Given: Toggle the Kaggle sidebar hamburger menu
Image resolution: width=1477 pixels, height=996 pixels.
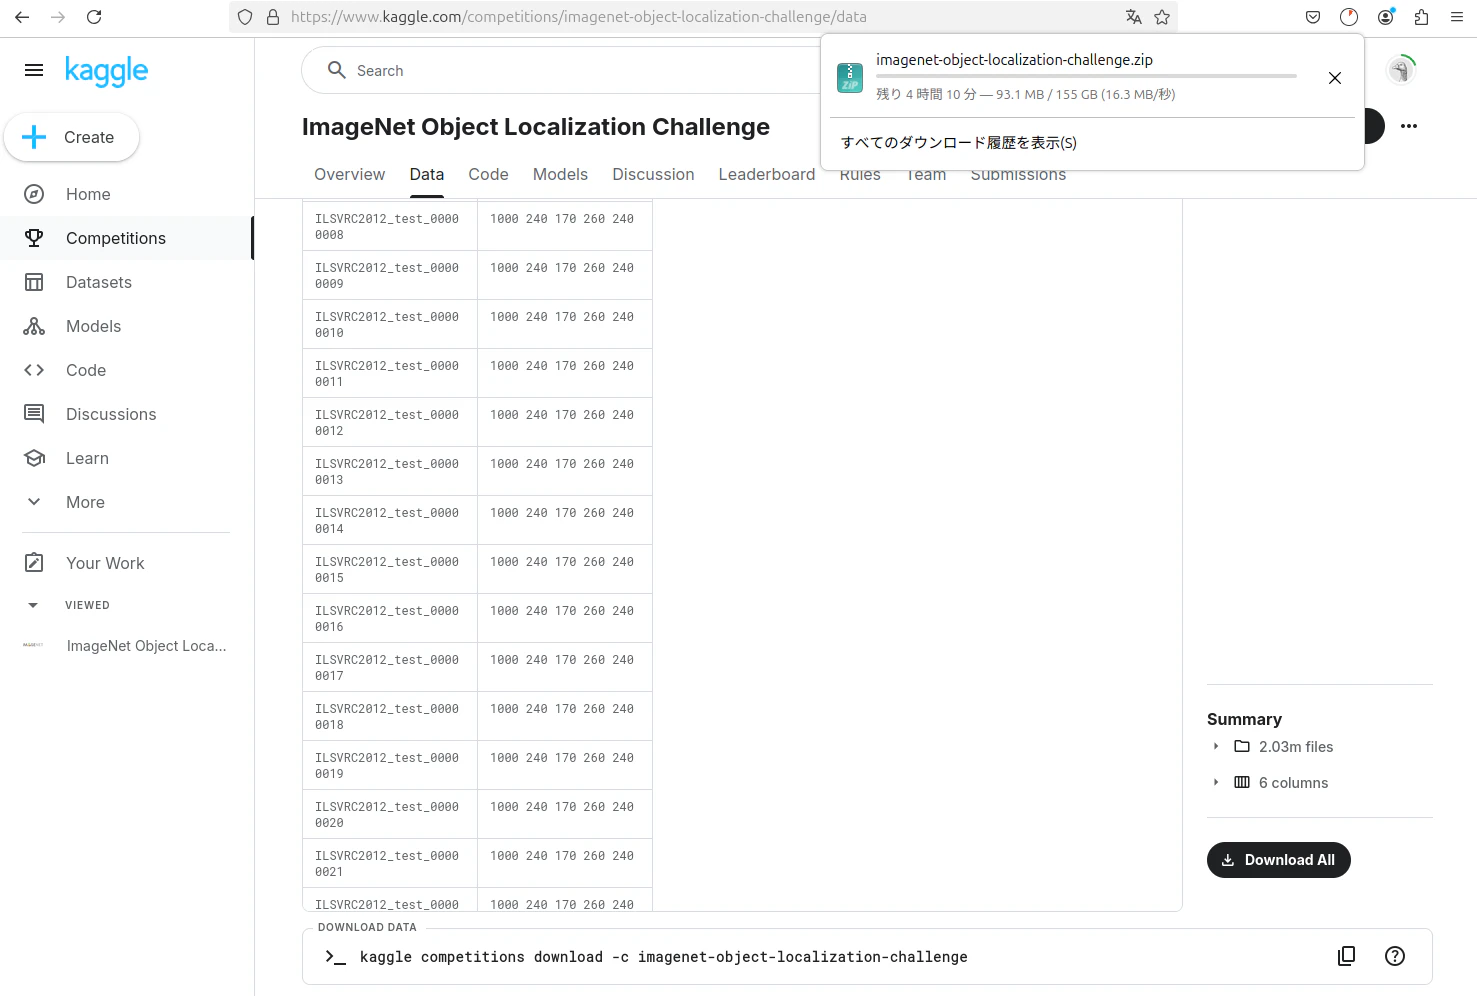Looking at the screenshot, I should click(x=34, y=70).
